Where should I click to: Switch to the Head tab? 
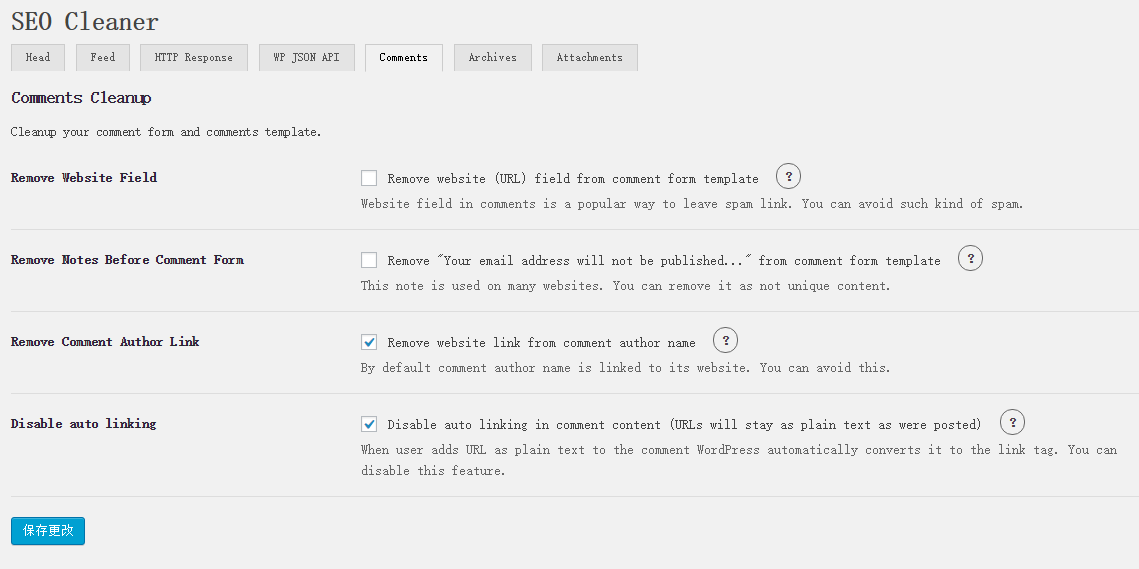click(38, 58)
